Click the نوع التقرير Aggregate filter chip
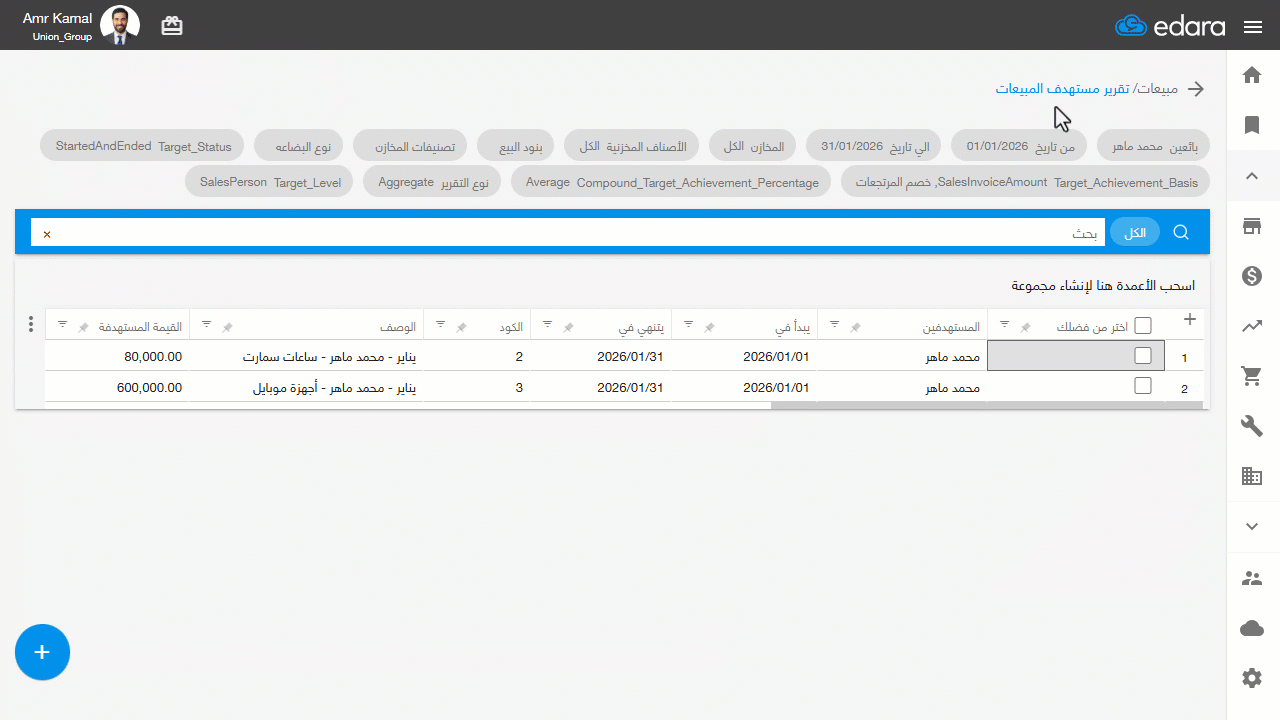The height and width of the screenshot is (720, 1280). click(x=433, y=183)
